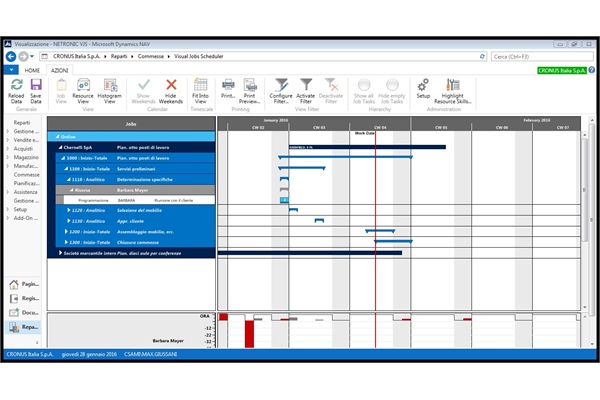Expand the 1200 : Inizio-Totale row
The height and width of the screenshot is (400, 600).
pyautogui.click(x=66, y=232)
